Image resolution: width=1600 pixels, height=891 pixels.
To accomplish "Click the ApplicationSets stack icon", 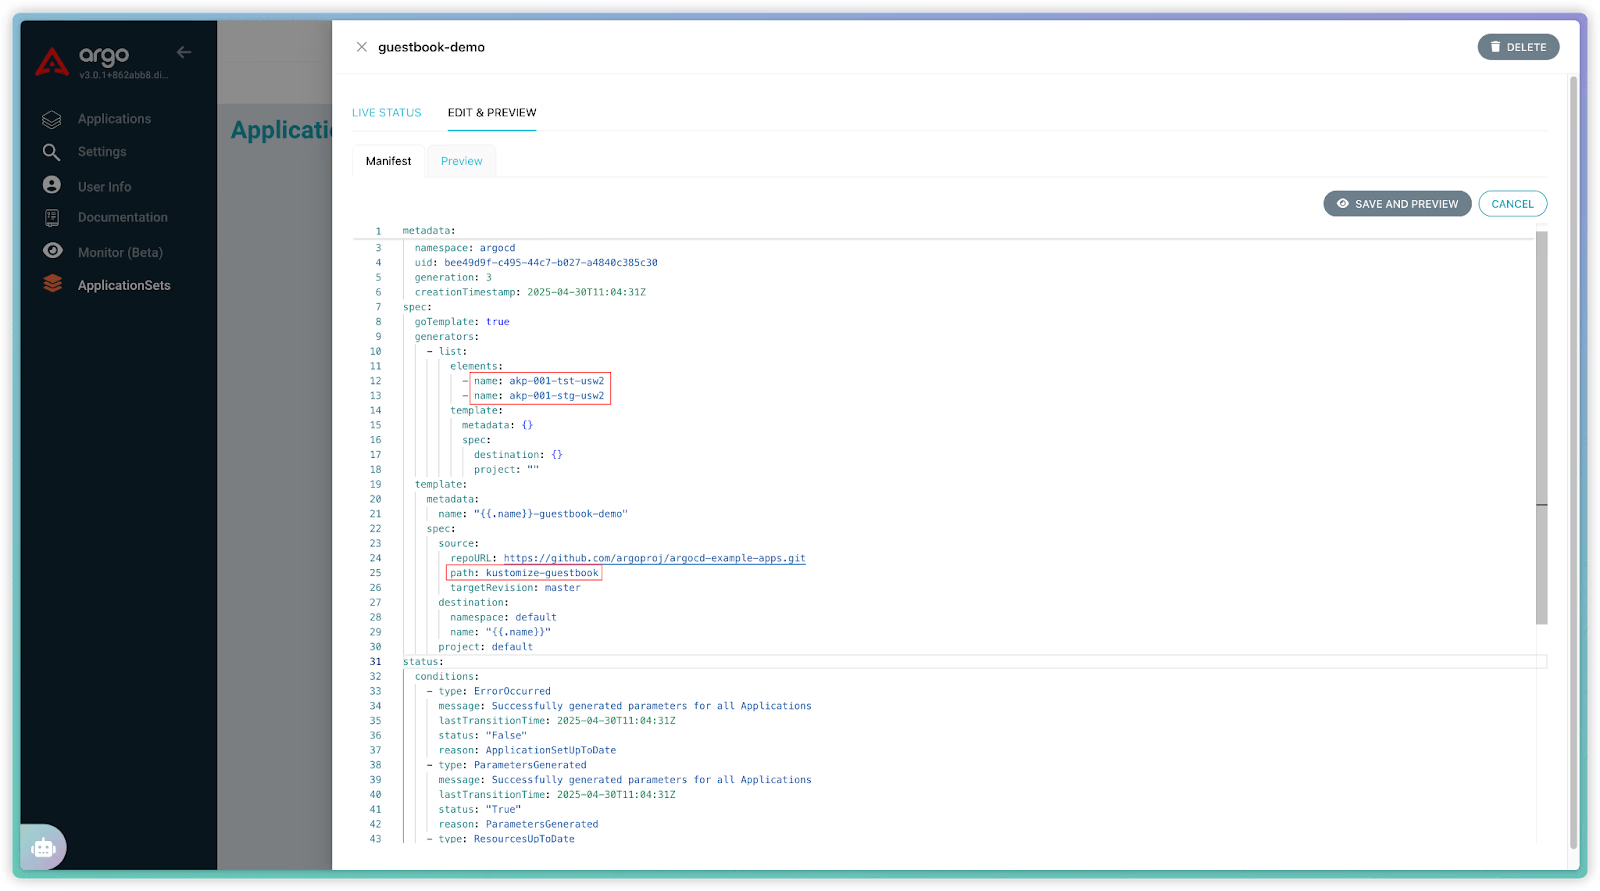I will (x=53, y=284).
